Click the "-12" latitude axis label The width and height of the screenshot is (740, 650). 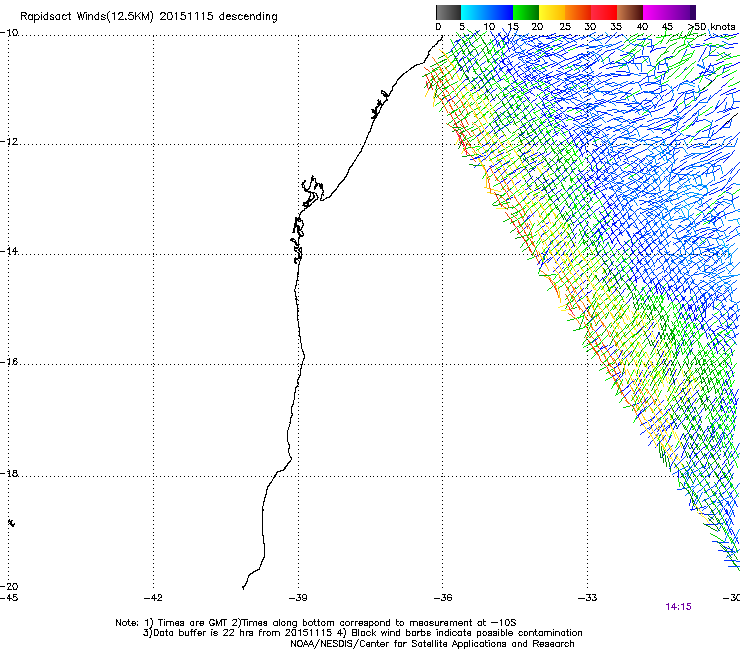pyautogui.click(x=9, y=142)
